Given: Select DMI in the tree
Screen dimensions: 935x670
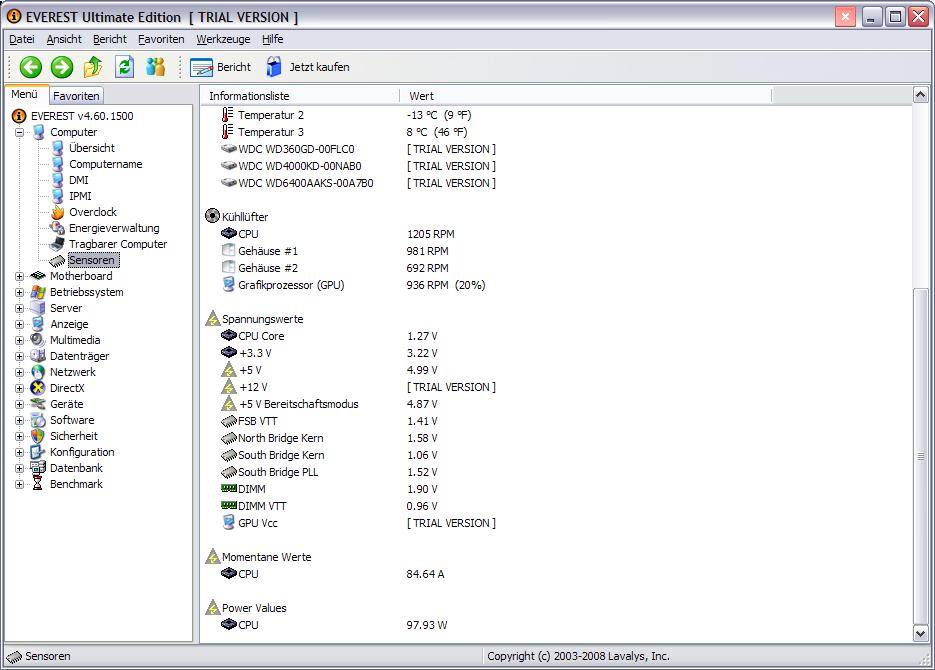Looking at the screenshot, I should click(x=78, y=180).
